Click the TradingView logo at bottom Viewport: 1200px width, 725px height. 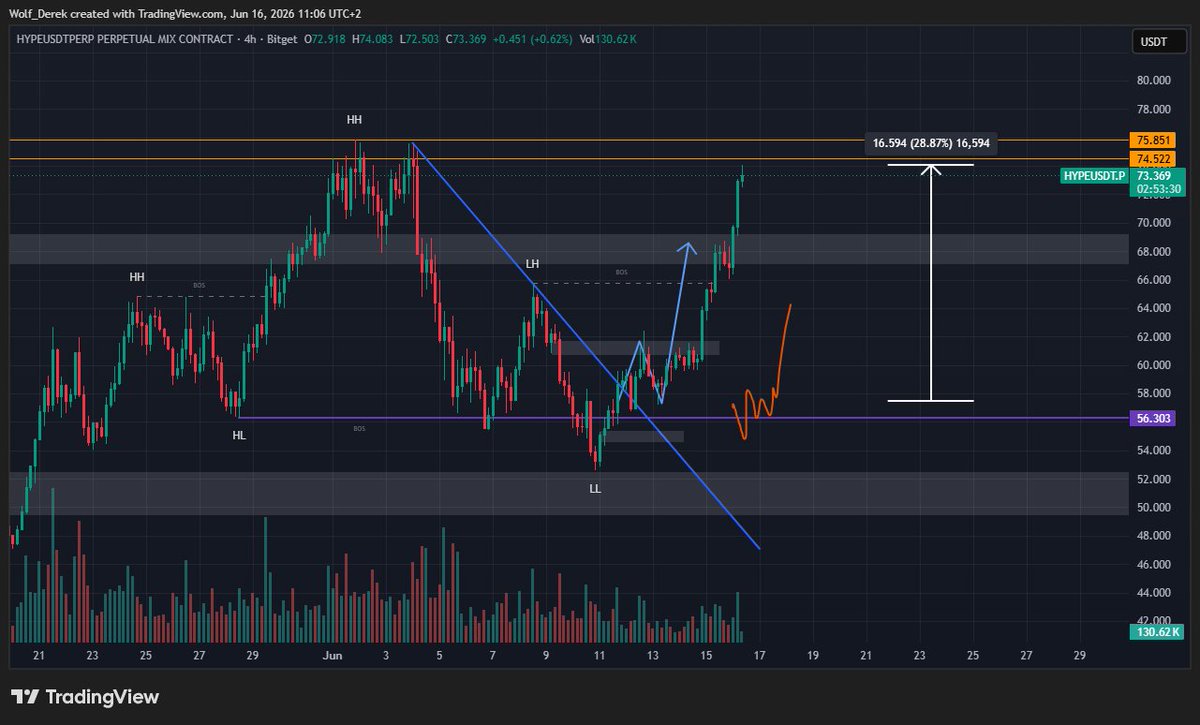[85, 697]
